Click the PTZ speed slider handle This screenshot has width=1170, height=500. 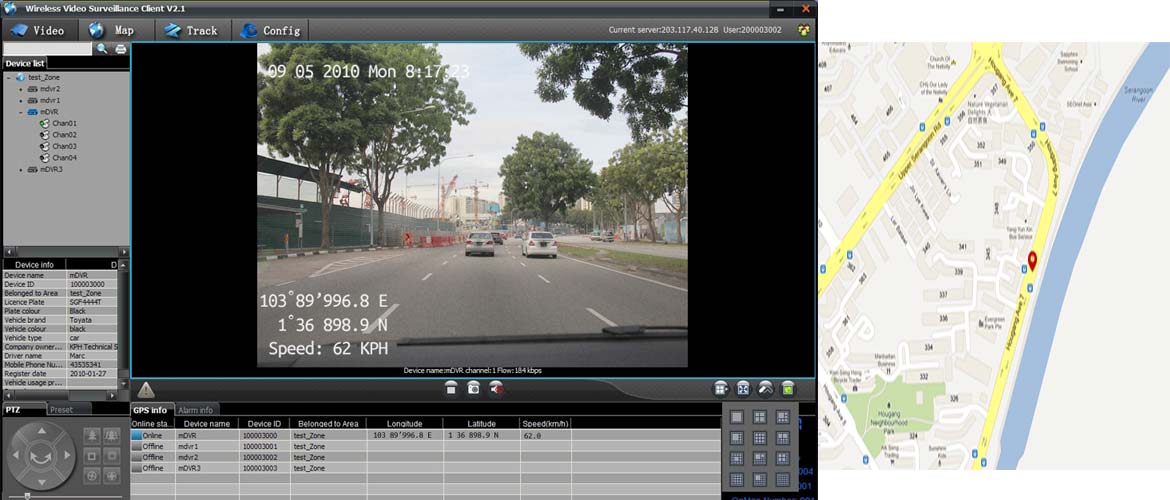(x=27, y=494)
